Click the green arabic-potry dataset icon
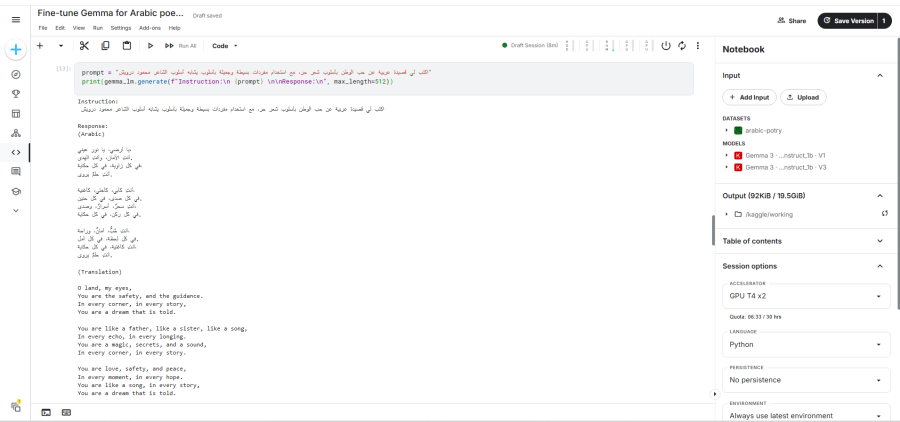This screenshot has width=900, height=422. tap(738, 130)
